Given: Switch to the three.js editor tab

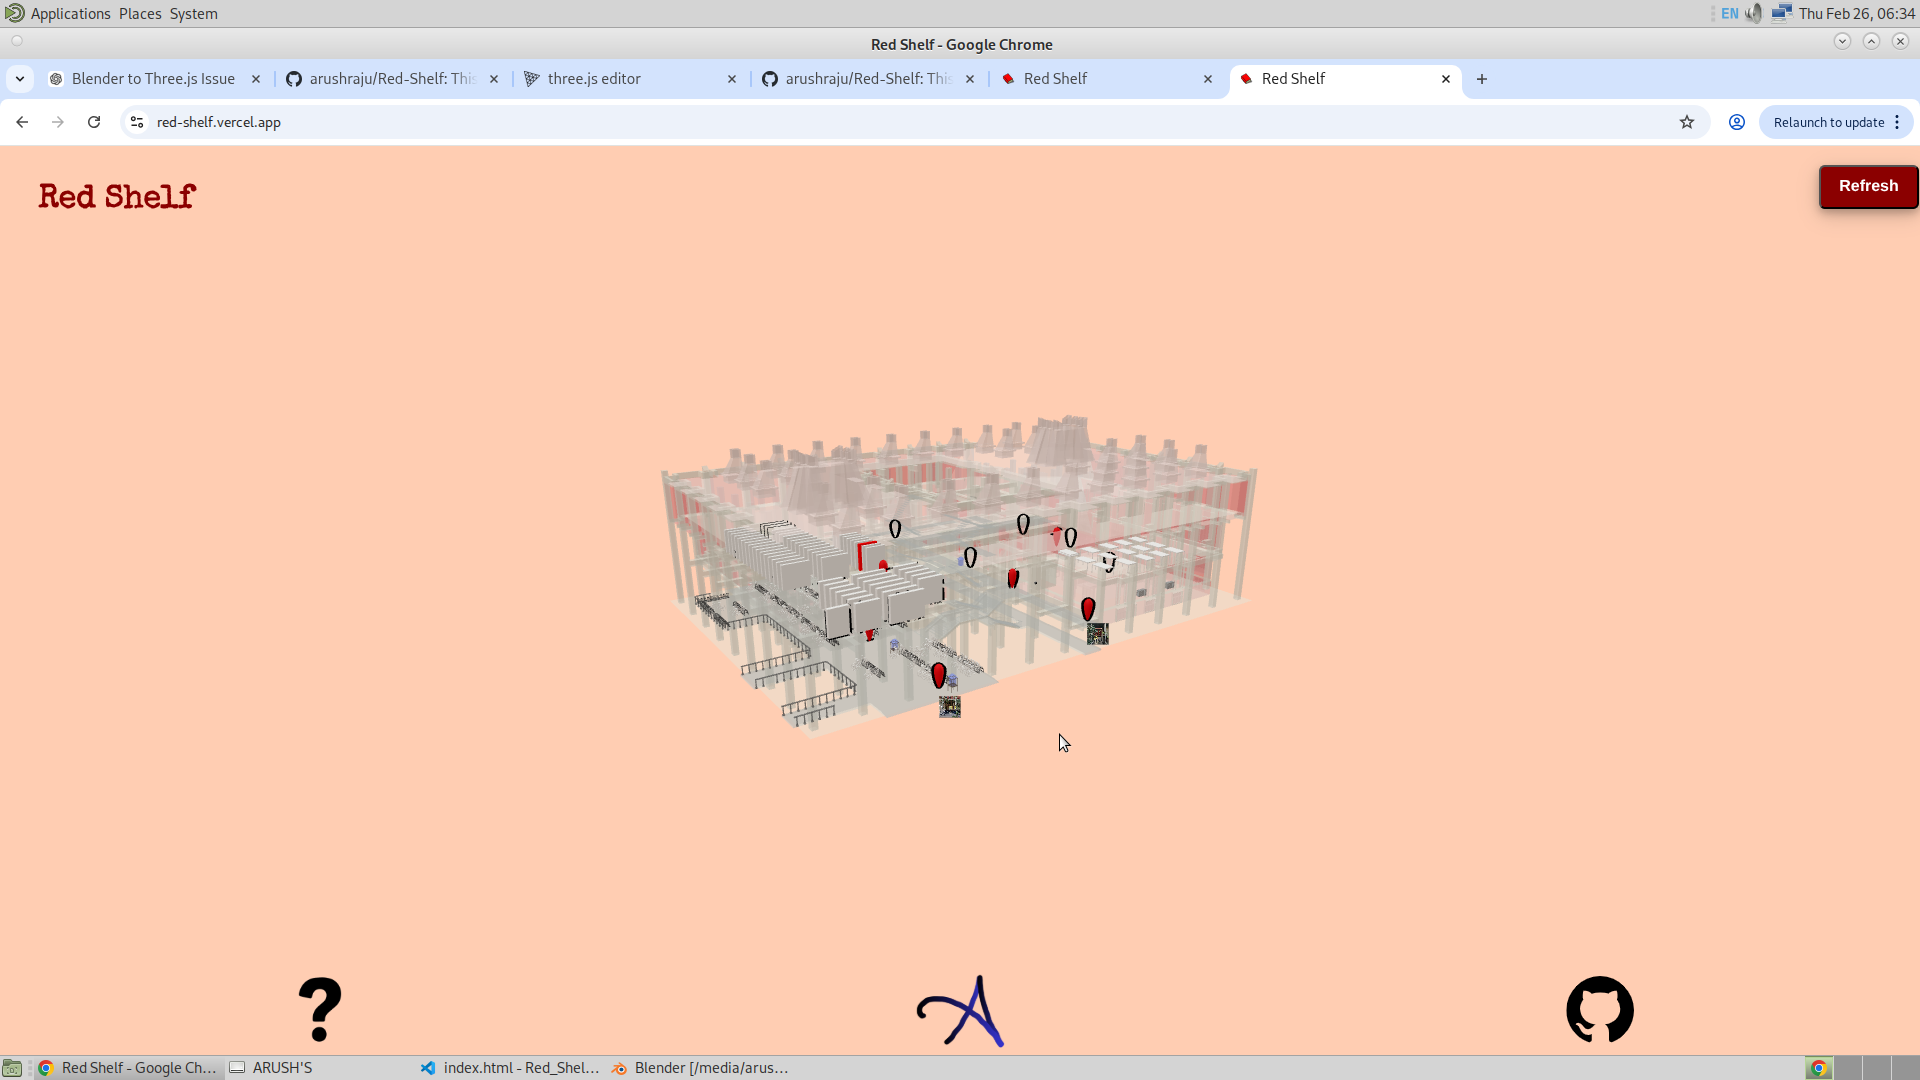Looking at the screenshot, I should [x=594, y=78].
